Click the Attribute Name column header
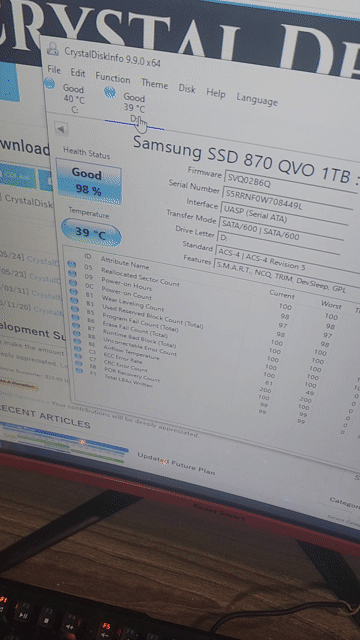Screen dimensions: 360x640 tap(124, 263)
